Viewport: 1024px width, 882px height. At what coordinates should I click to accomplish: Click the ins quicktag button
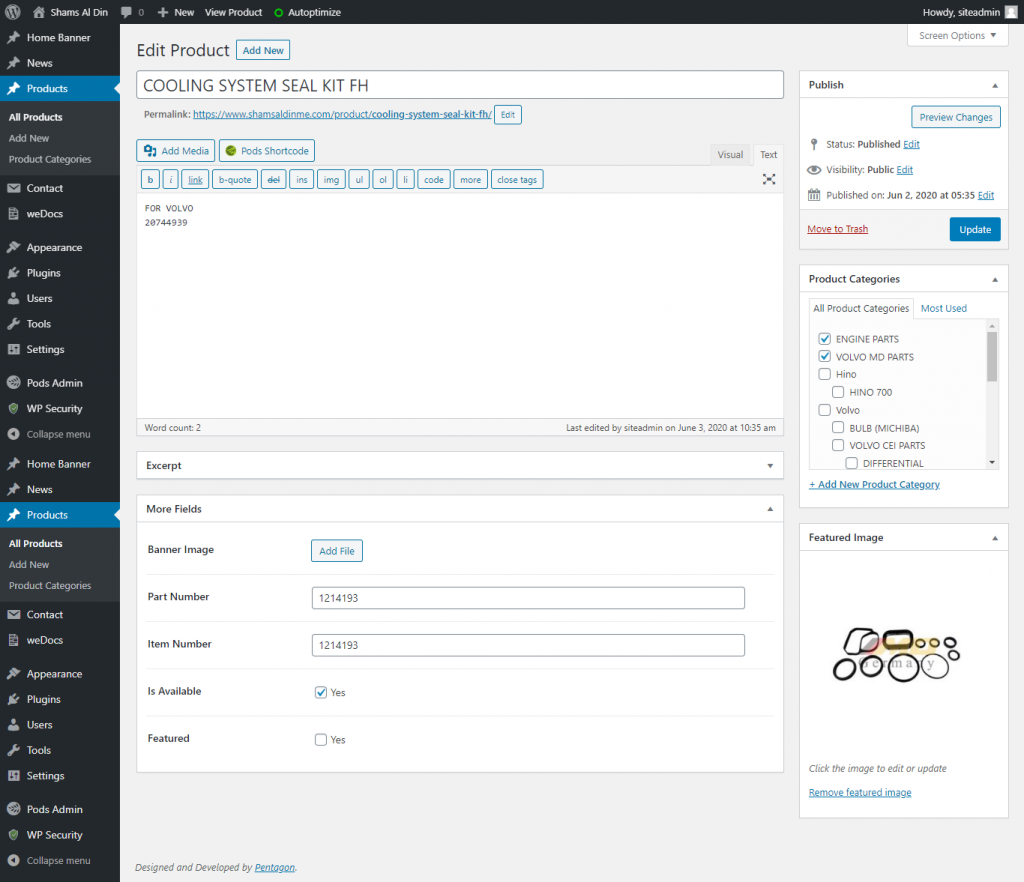(x=302, y=180)
